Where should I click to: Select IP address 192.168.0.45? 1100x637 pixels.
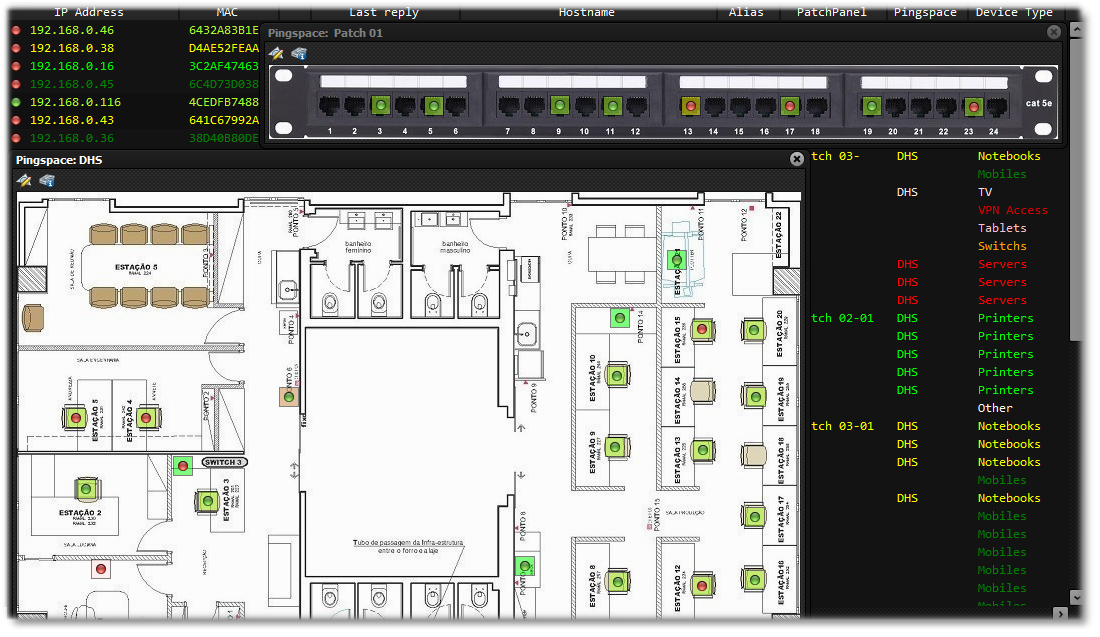coord(72,84)
